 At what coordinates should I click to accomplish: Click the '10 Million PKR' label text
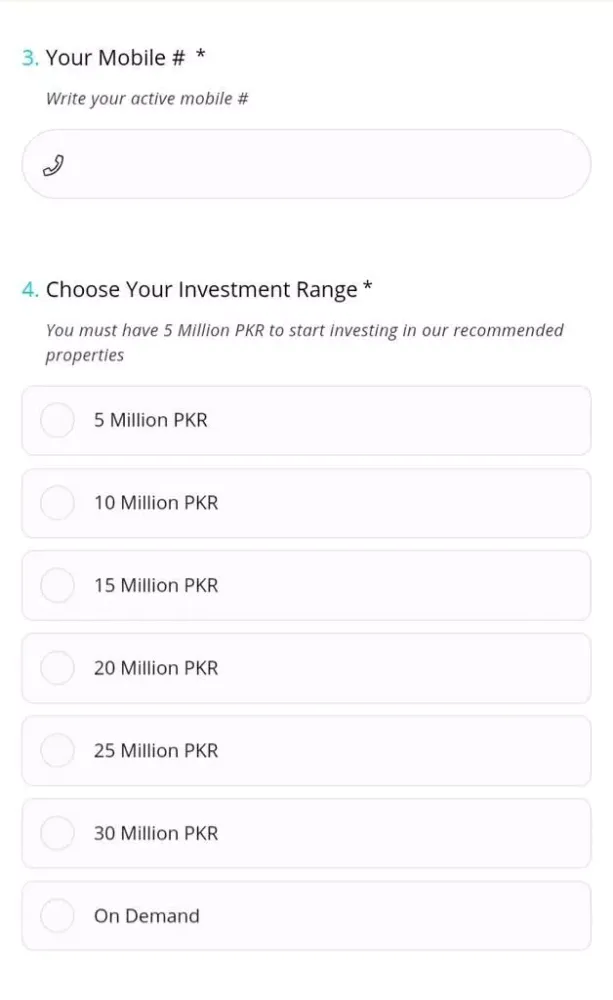156,503
